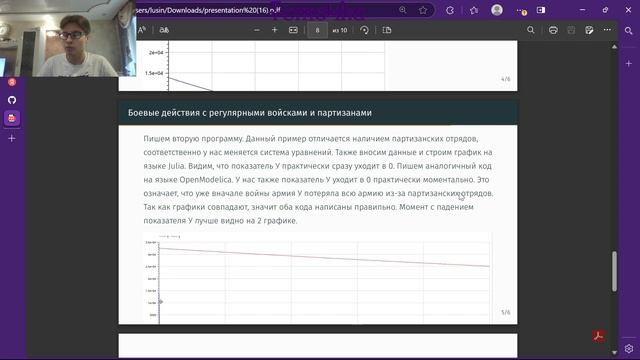The height and width of the screenshot is (360, 640).
Task: Open the sidebar search icon
Action: point(629,31)
